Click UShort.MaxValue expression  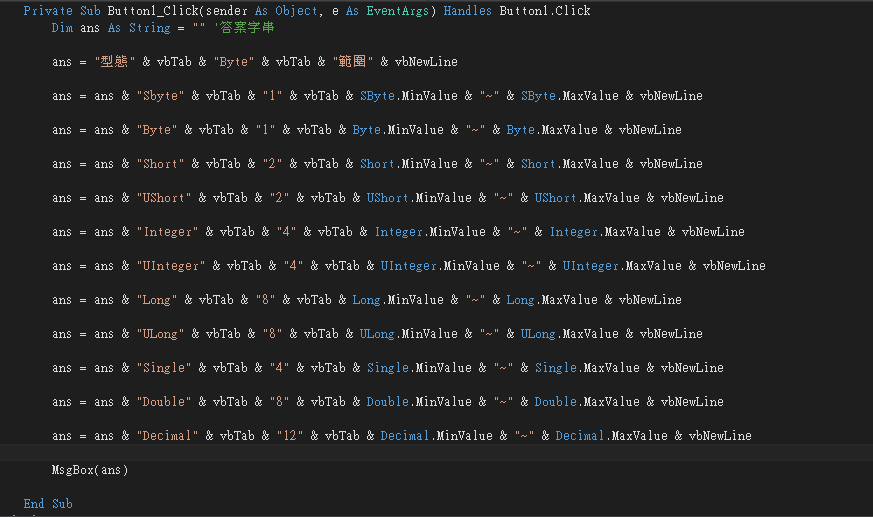coord(587,198)
